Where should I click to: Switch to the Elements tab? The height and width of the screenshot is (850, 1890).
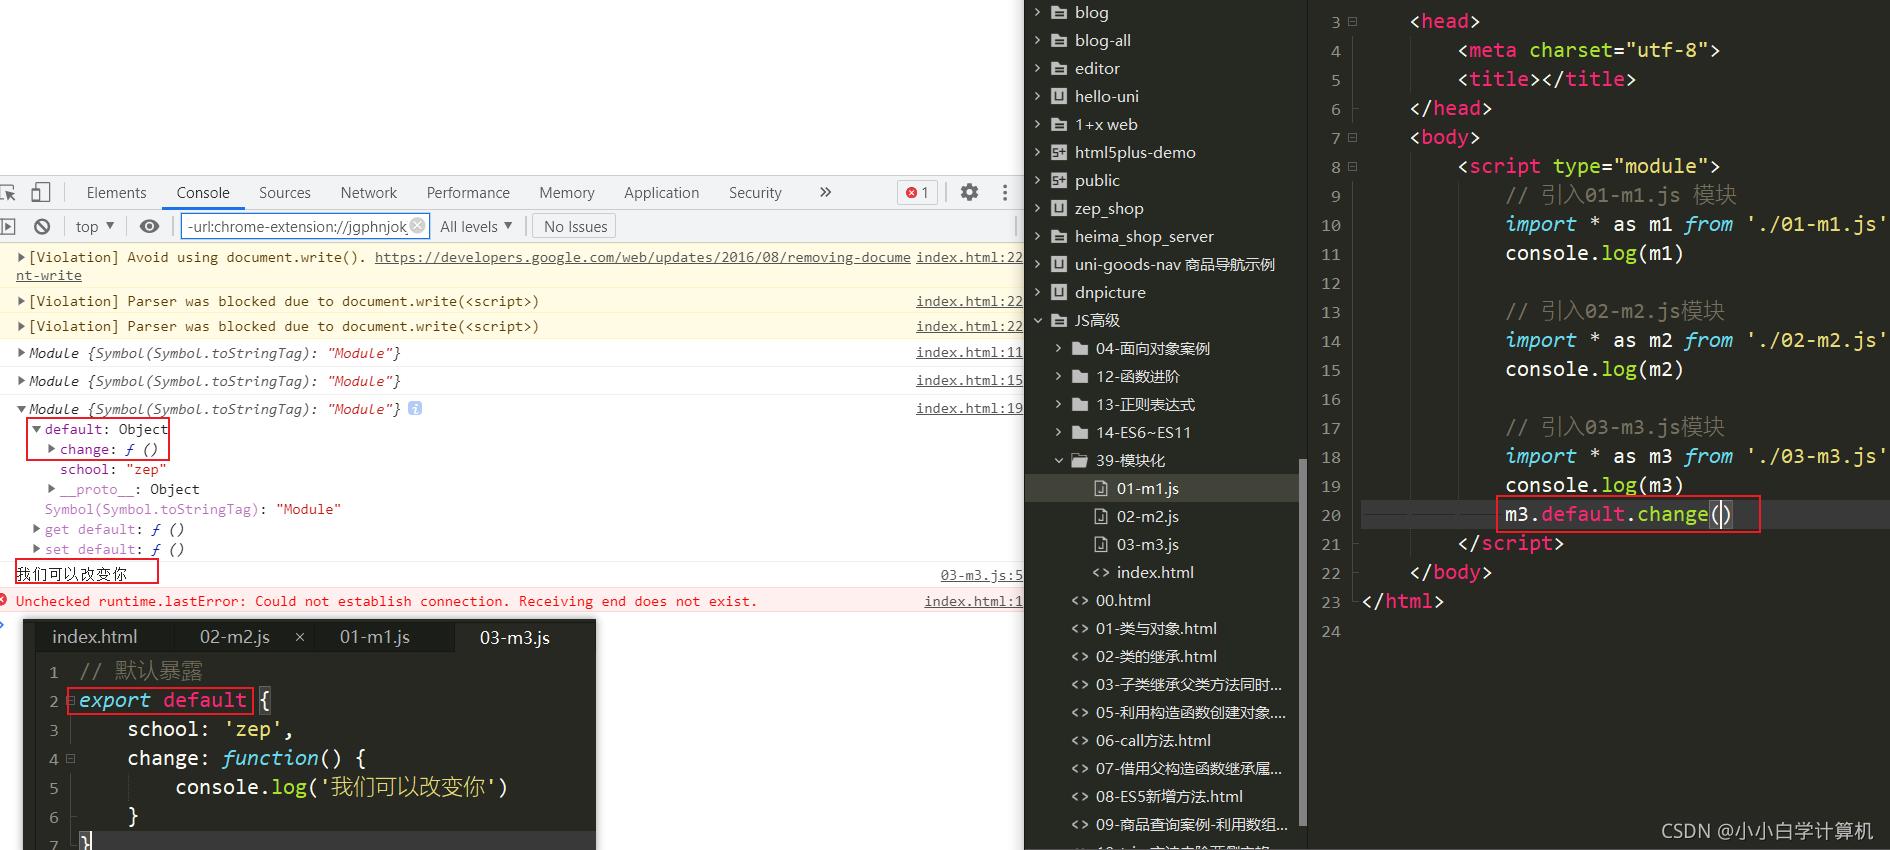pos(116,192)
